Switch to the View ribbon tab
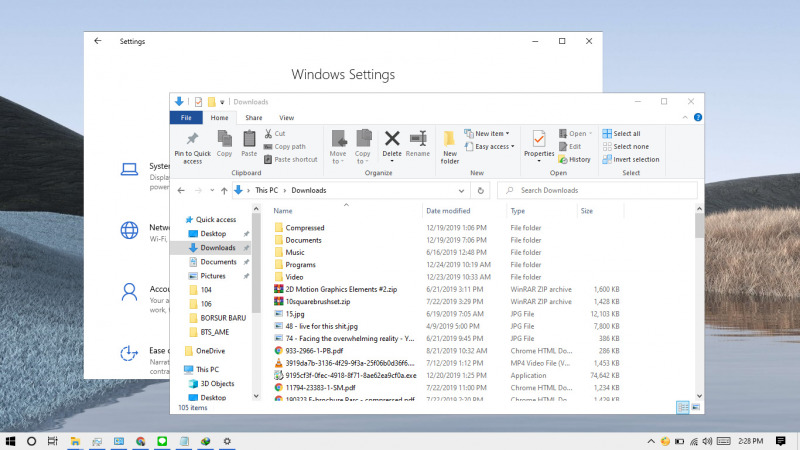This screenshot has width=800, height=450. click(286, 118)
